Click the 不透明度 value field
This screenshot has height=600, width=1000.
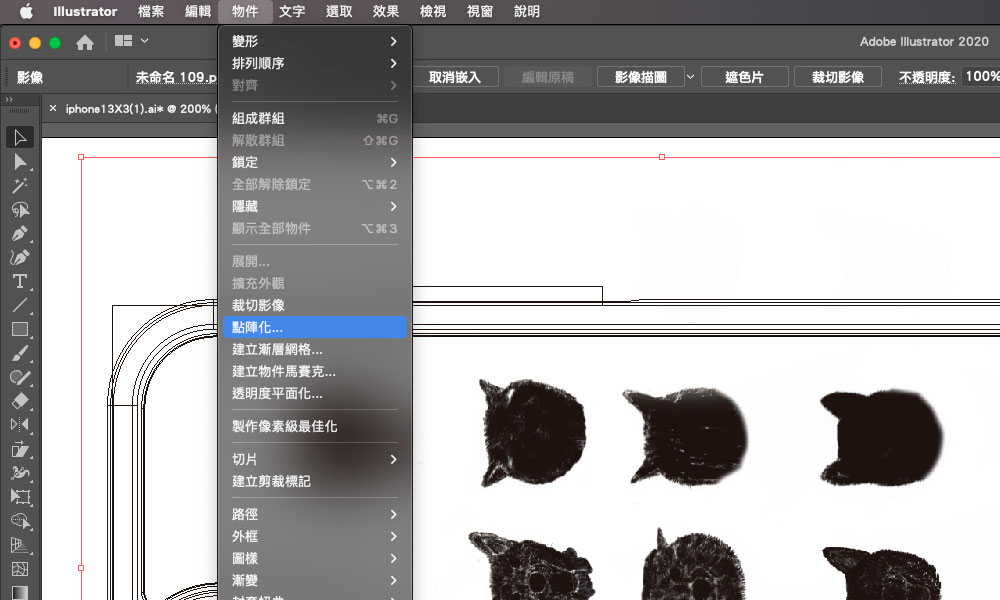981,77
